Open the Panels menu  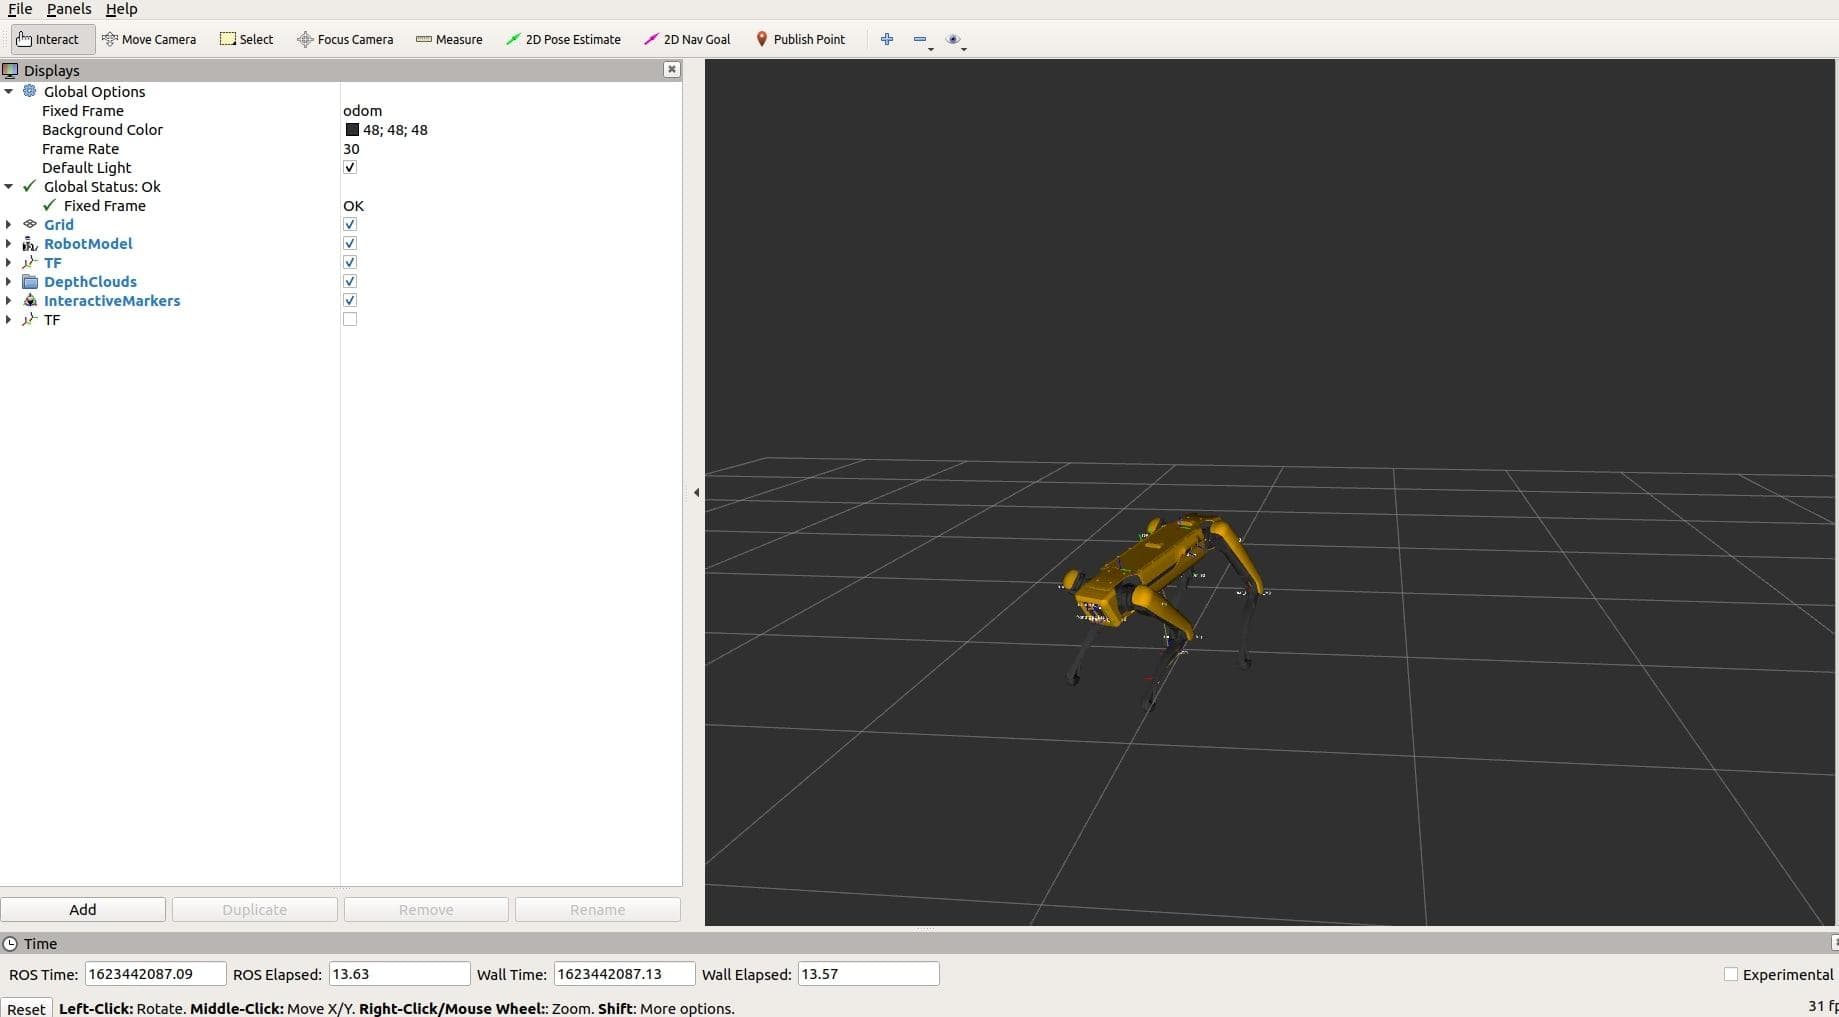(69, 9)
